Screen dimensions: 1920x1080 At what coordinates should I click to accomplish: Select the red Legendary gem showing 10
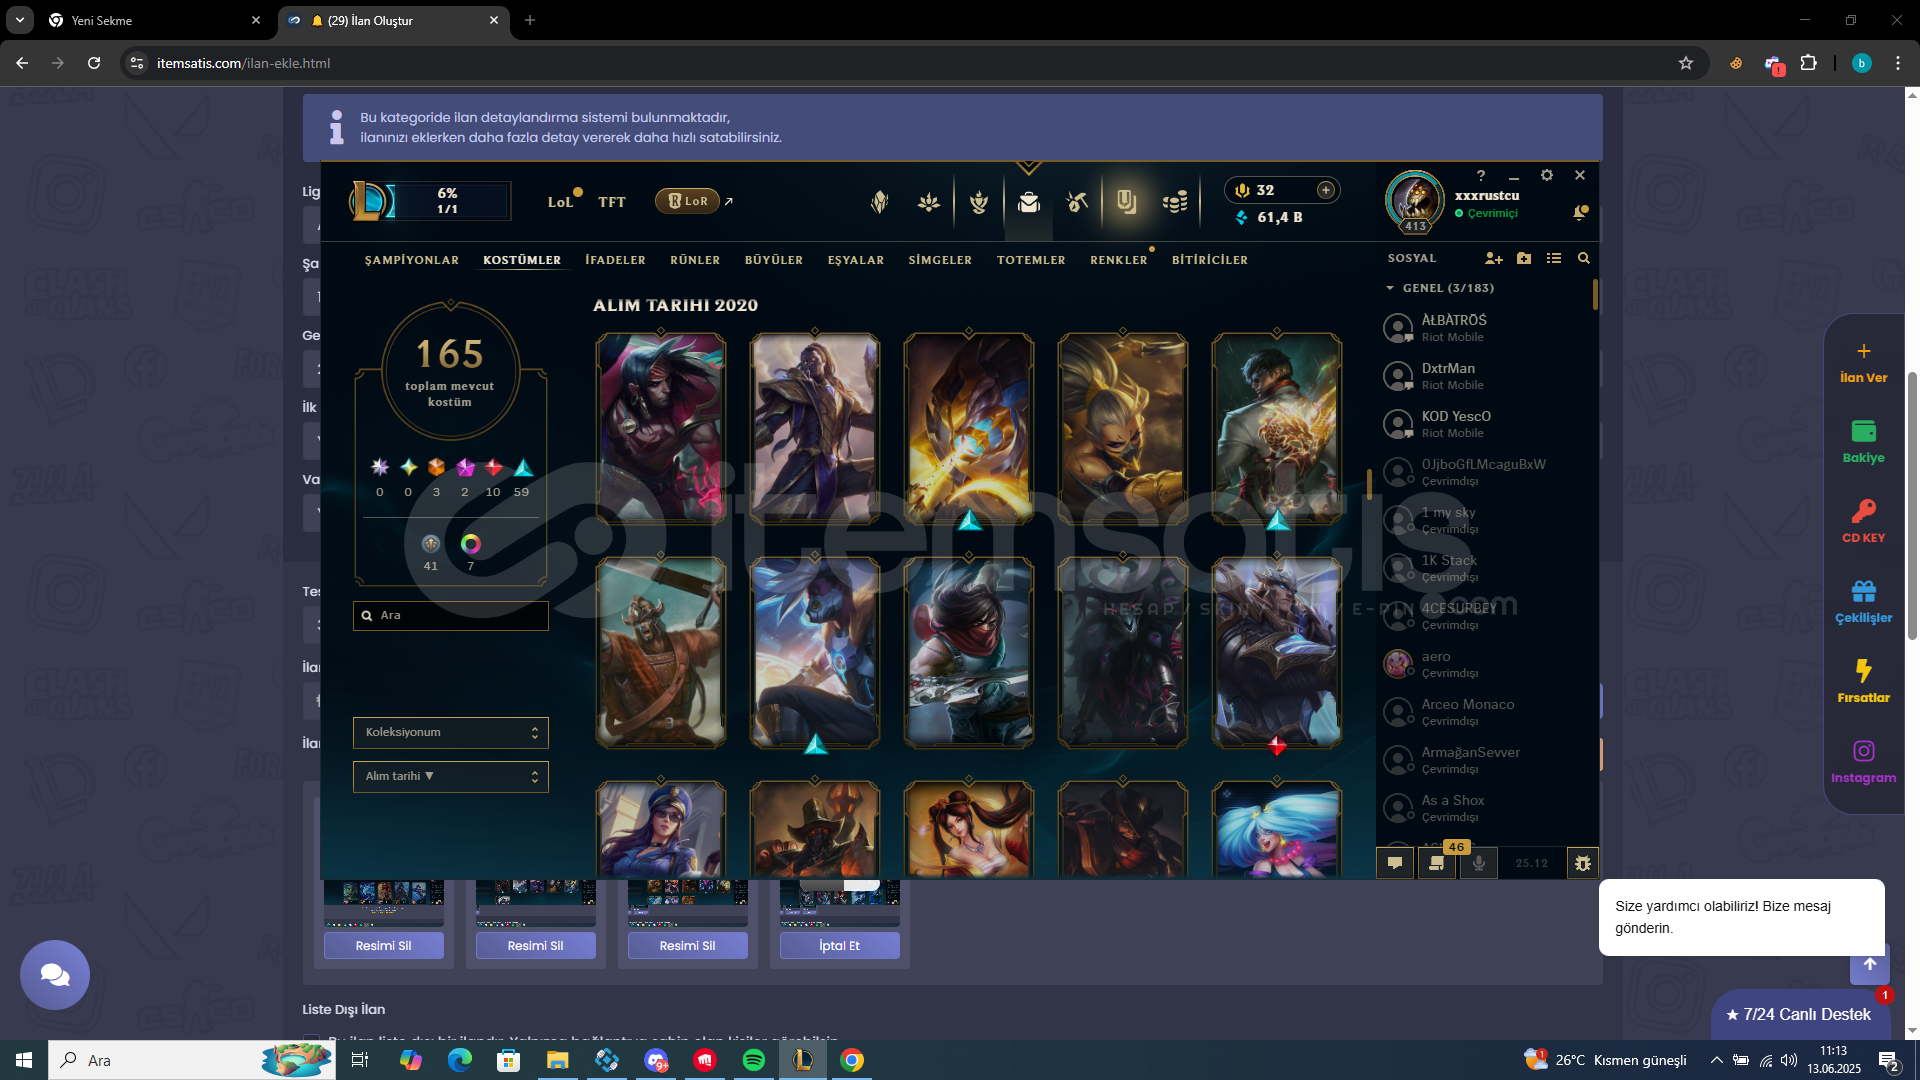pyautogui.click(x=494, y=468)
